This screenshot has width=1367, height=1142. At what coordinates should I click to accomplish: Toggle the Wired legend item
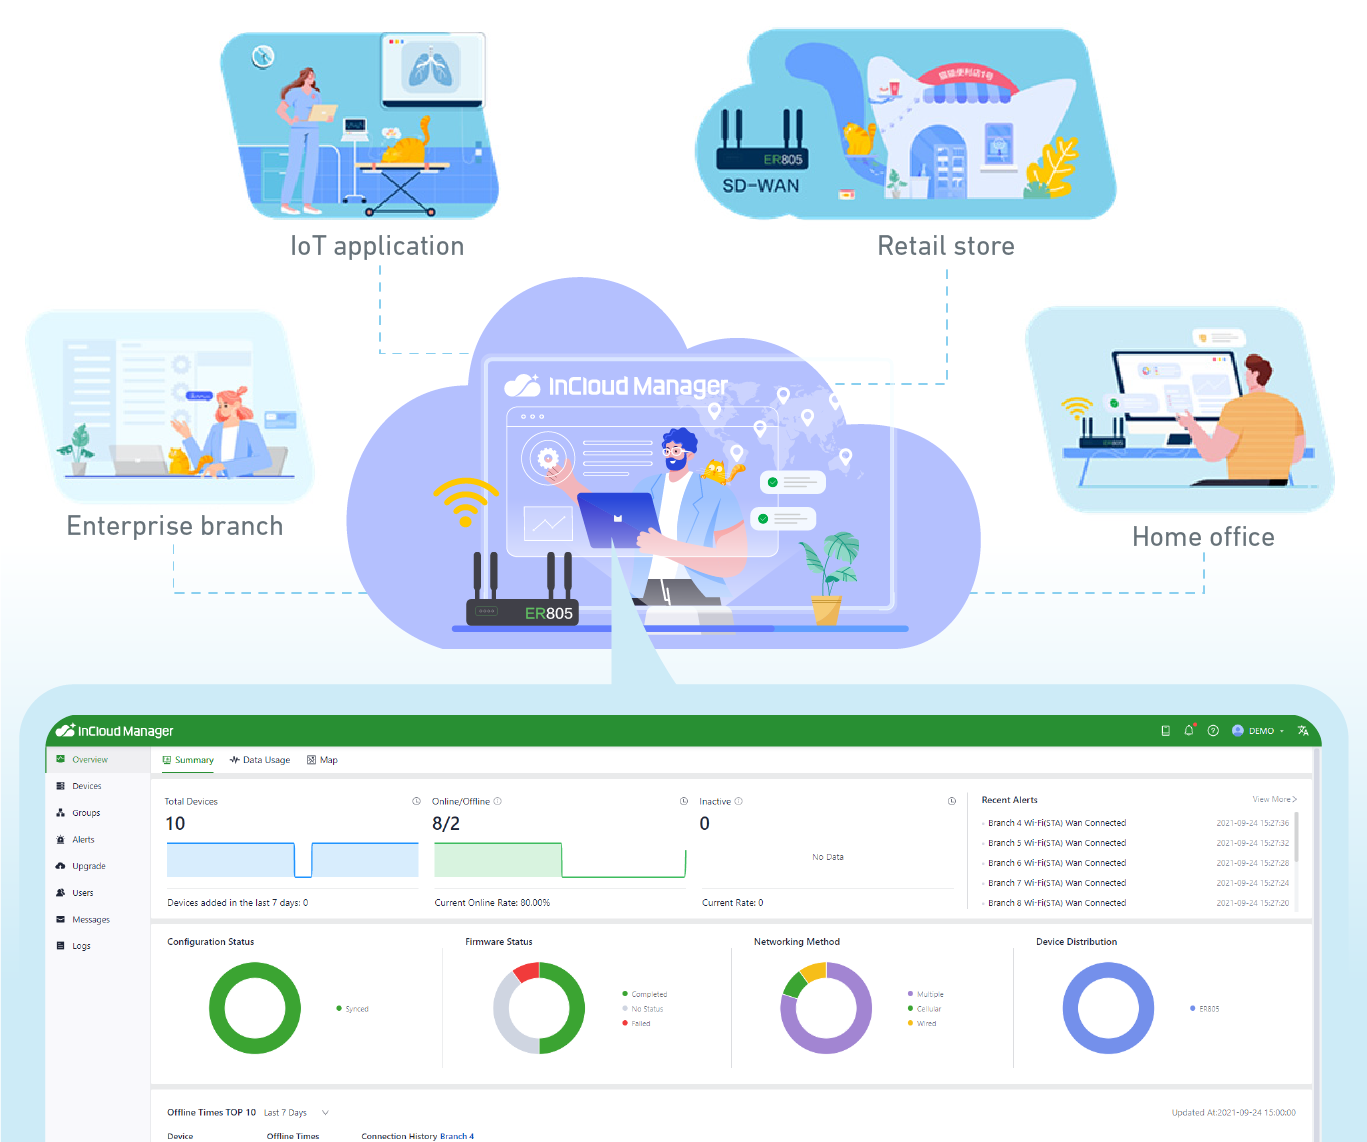coord(922,1023)
